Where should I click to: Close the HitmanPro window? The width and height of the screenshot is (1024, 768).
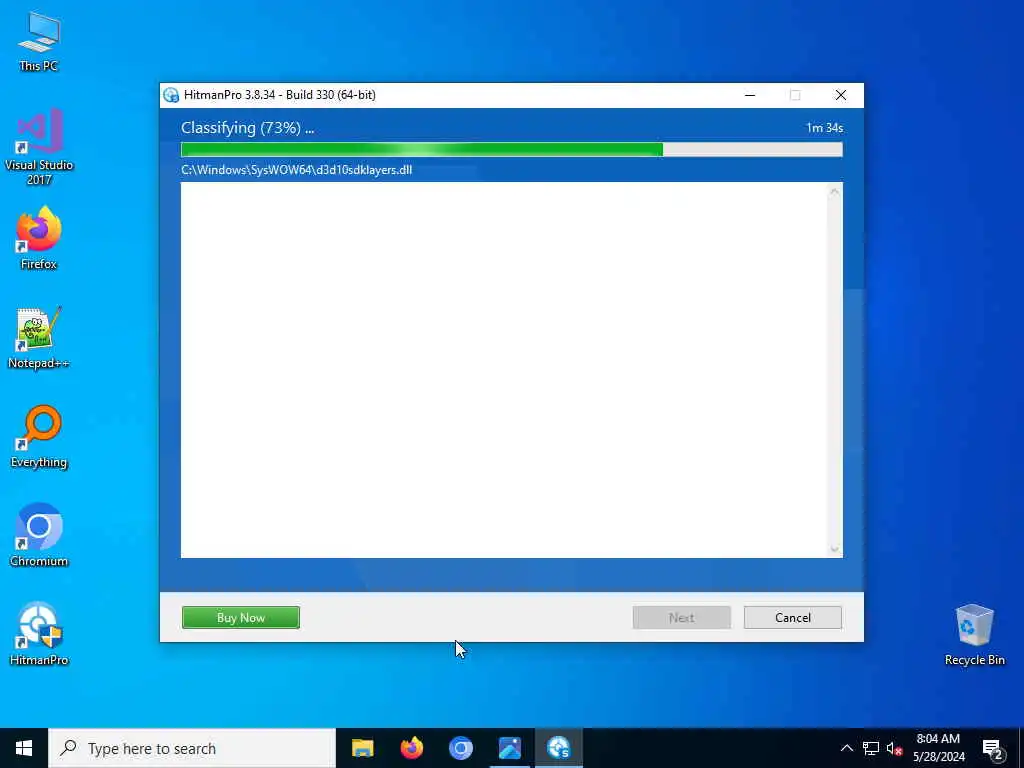841,95
